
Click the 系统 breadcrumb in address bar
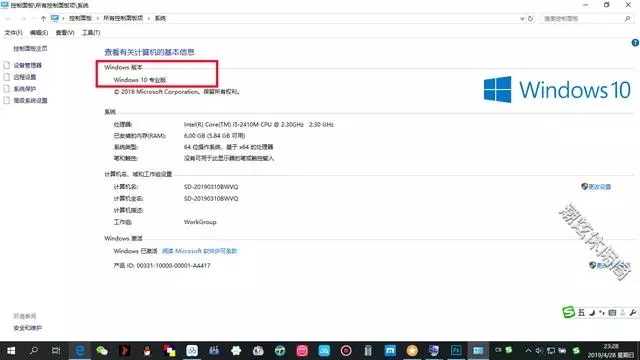click(160, 18)
